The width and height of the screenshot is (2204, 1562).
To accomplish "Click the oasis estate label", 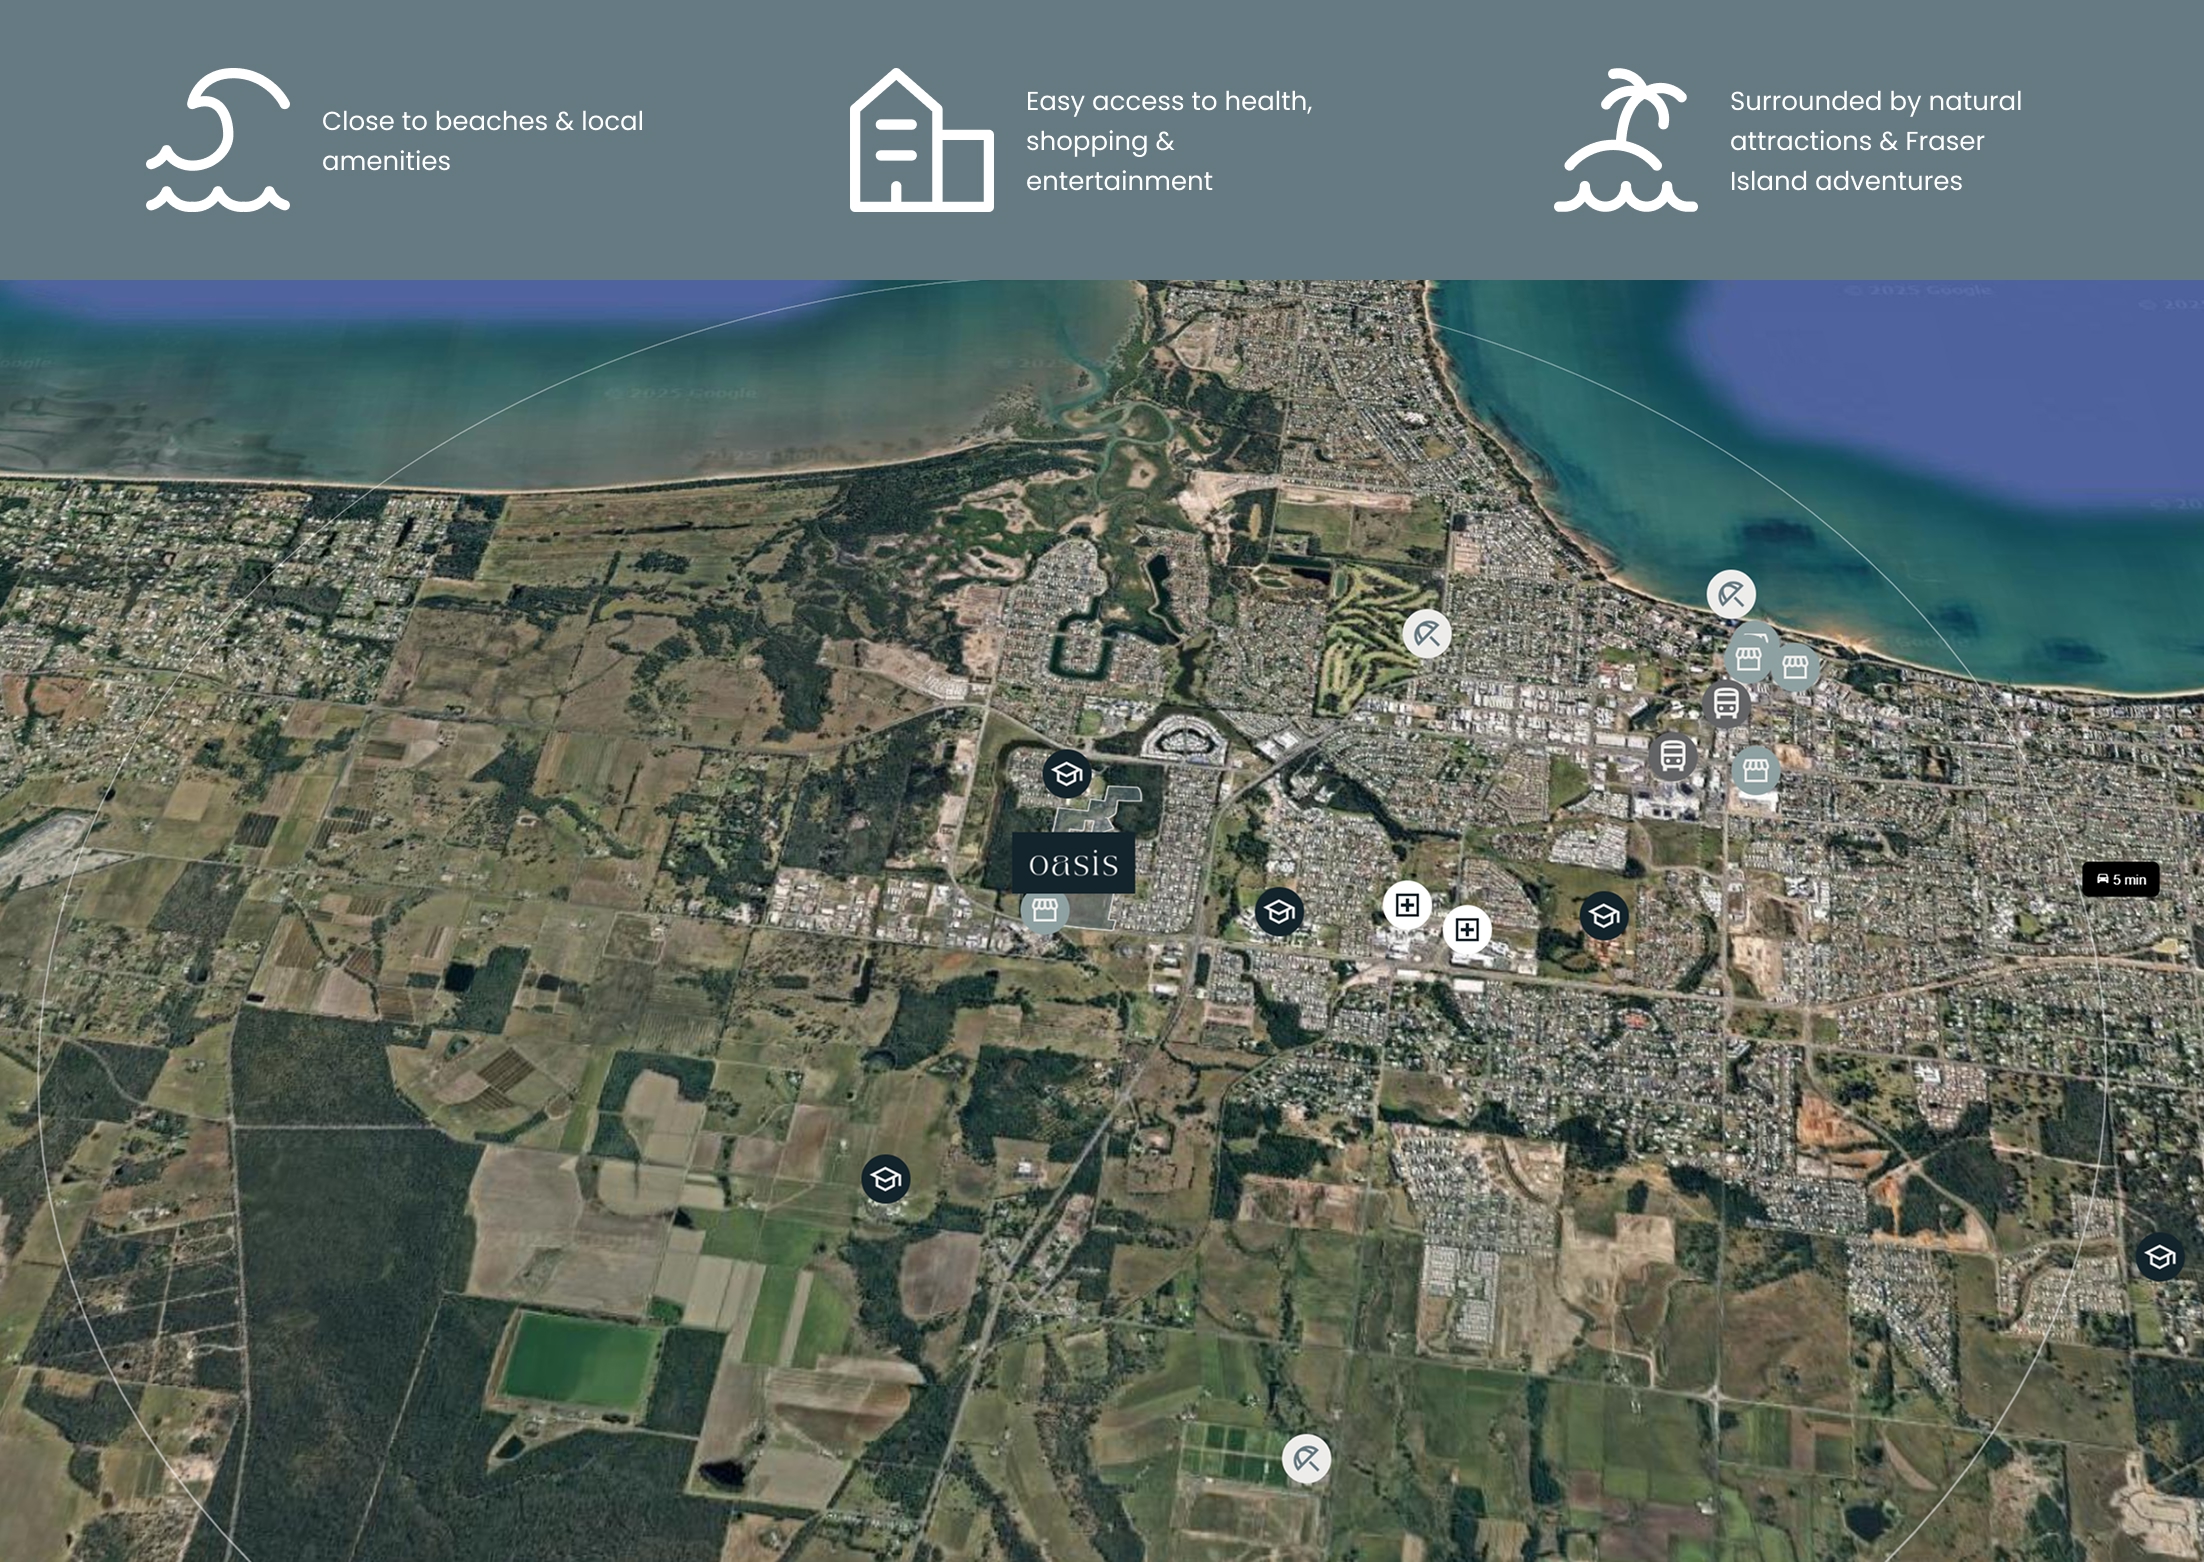I will coord(1073,863).
